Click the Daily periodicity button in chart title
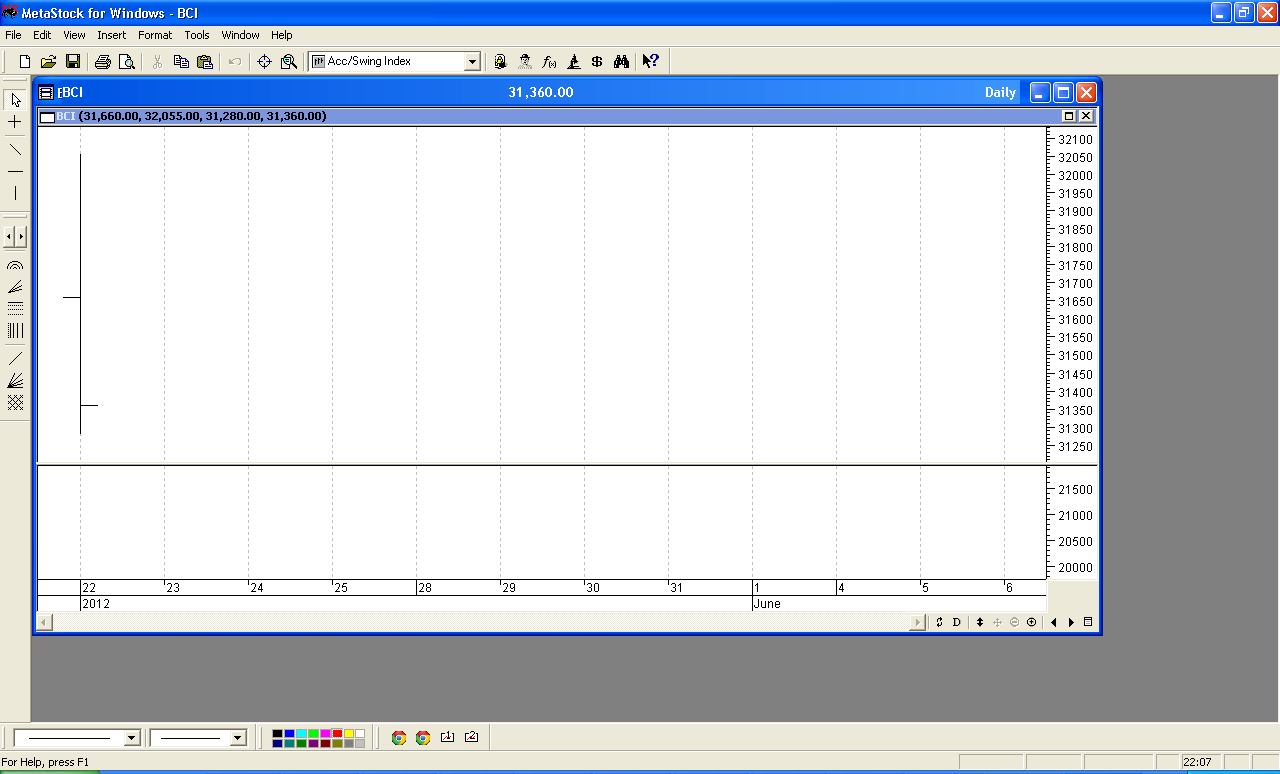The width and height of the screenshot is (1280, 774). coord(1000,92)
